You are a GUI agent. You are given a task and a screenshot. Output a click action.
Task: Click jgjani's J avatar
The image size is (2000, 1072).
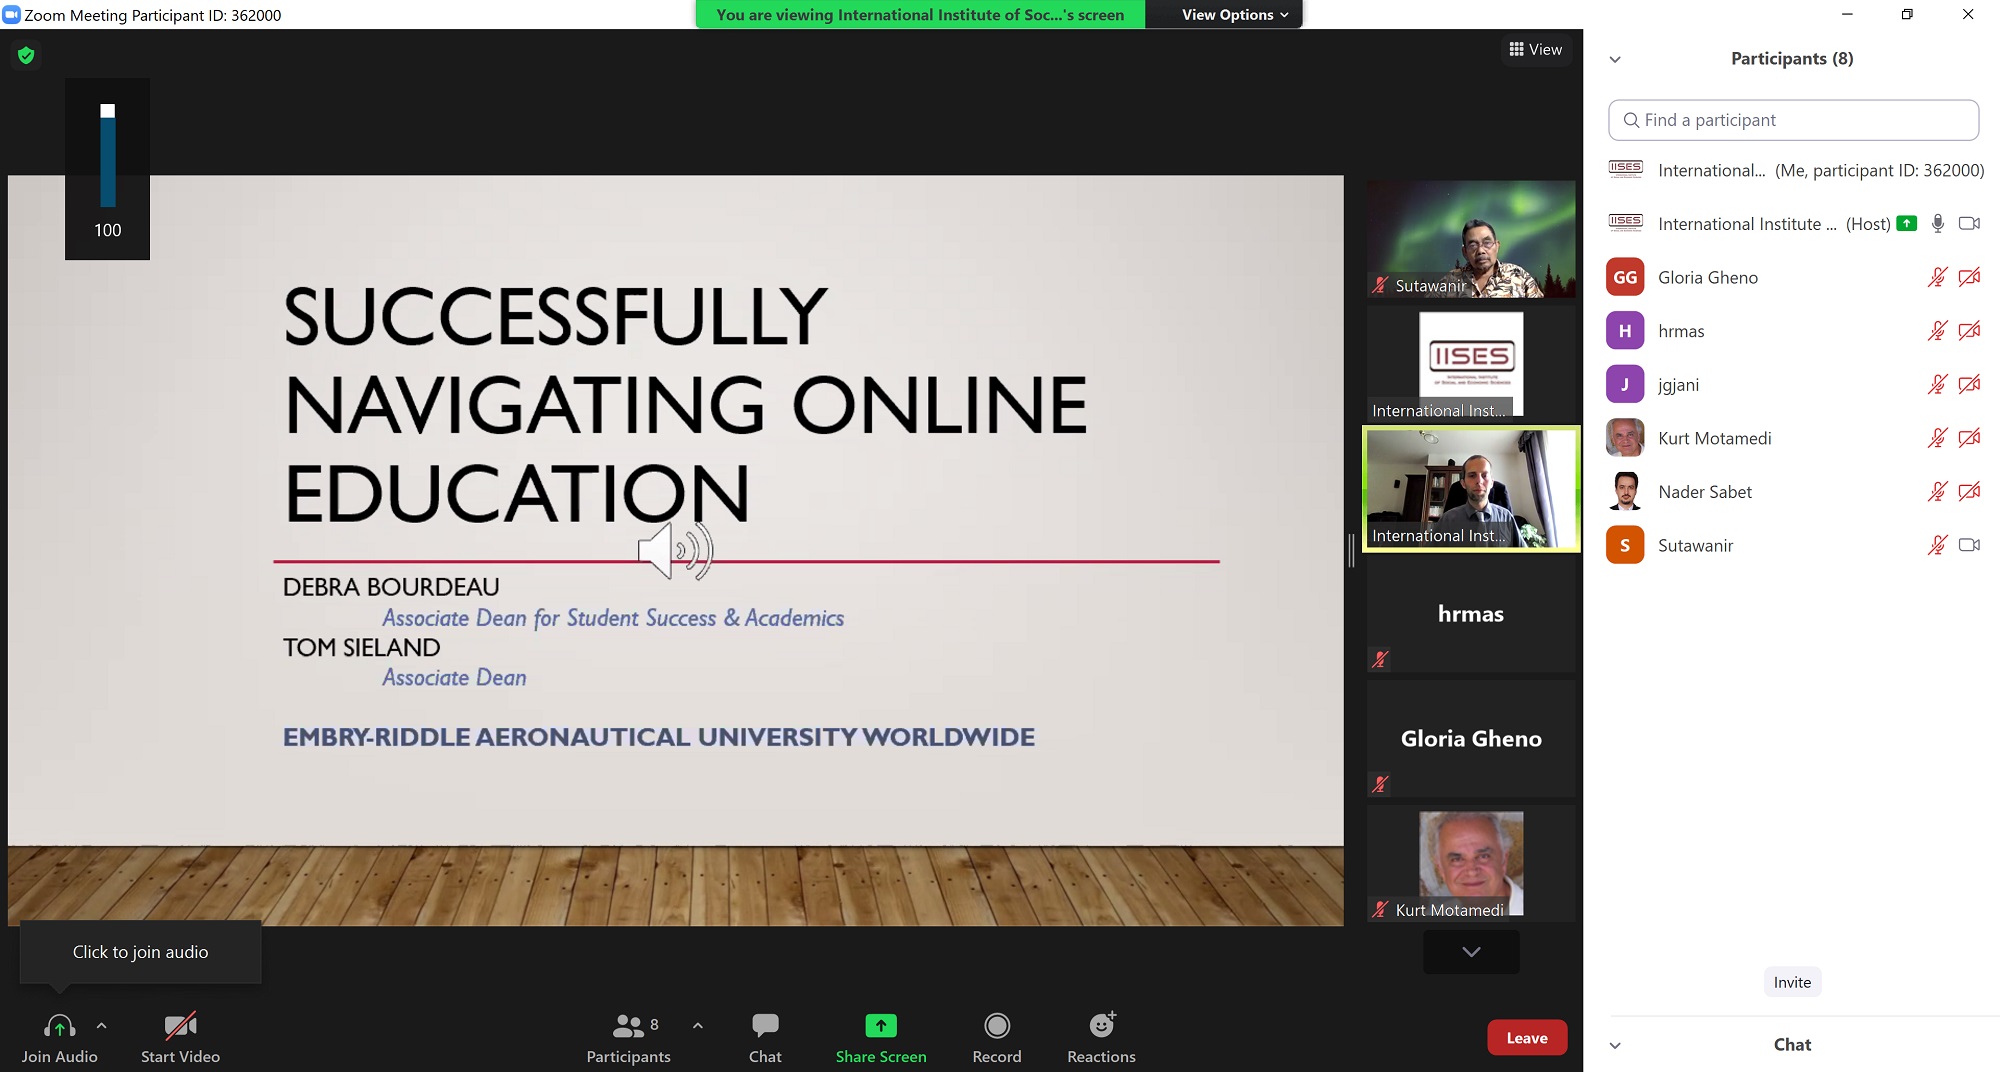[1625, 384]
